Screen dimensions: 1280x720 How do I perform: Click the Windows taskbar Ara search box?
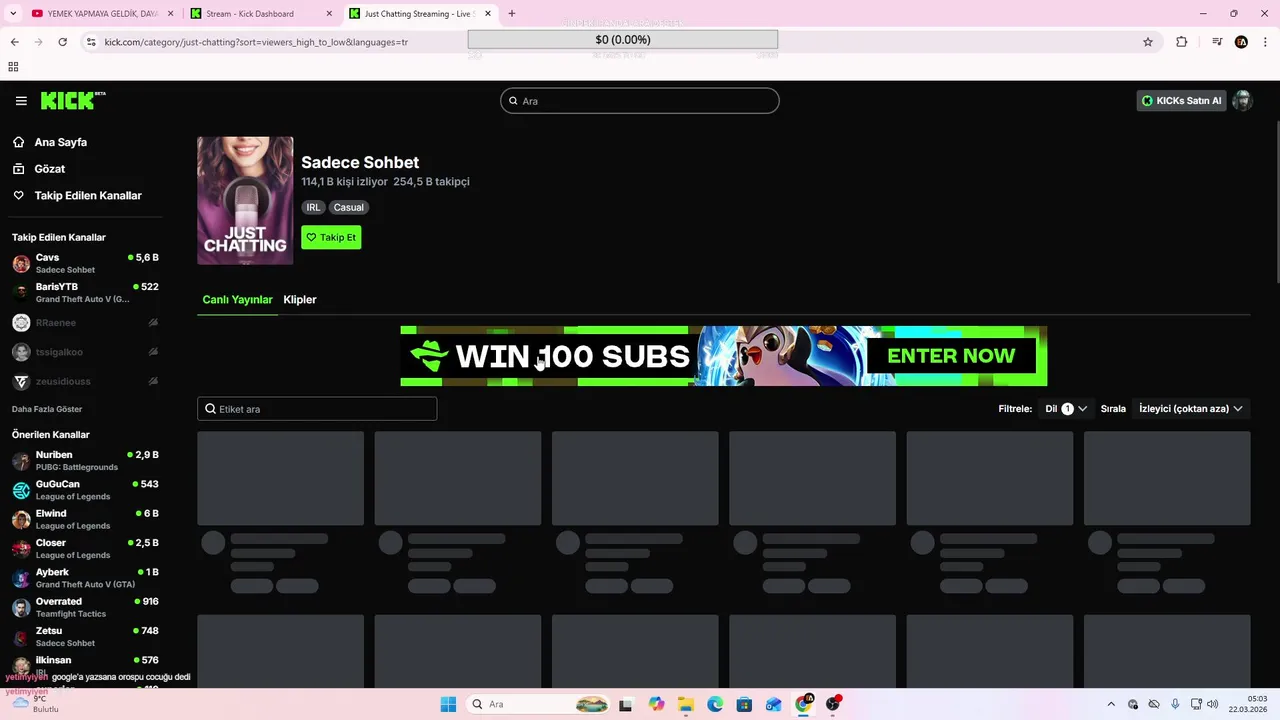point(538,704)
